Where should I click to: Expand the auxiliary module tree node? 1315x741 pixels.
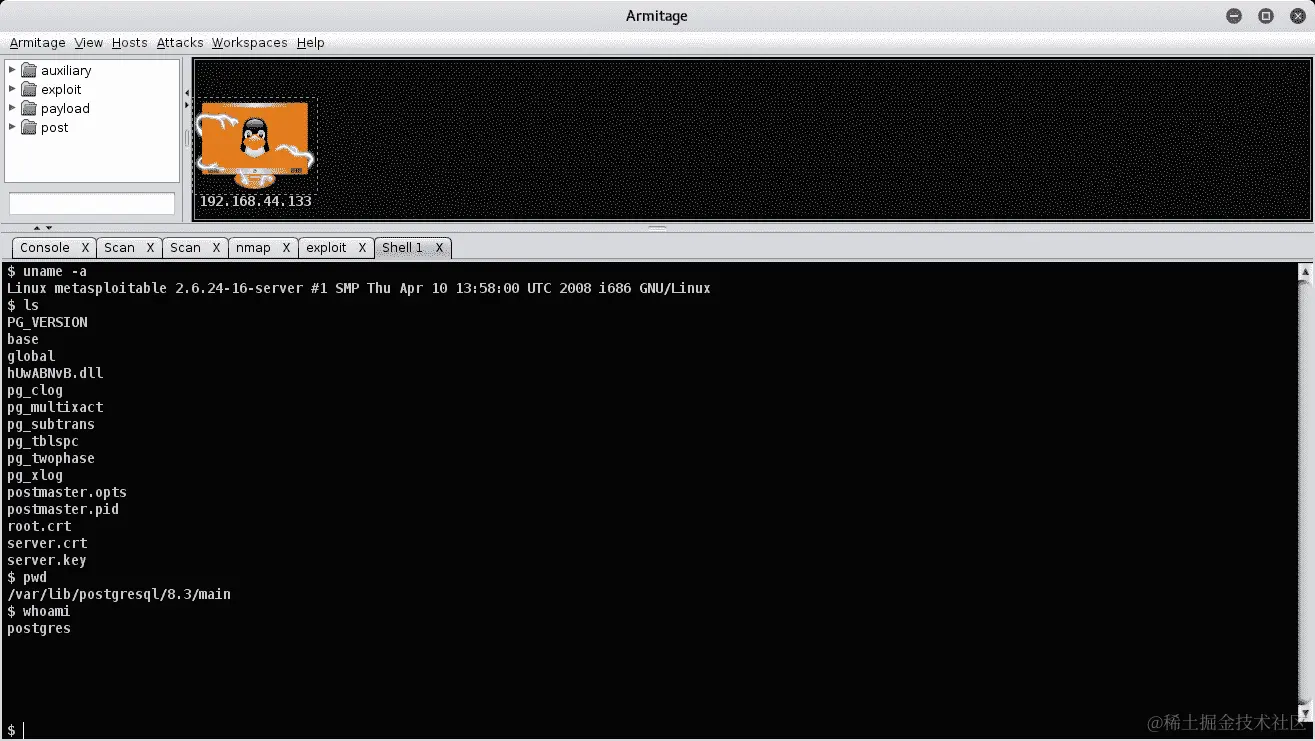tap(12, 70)
